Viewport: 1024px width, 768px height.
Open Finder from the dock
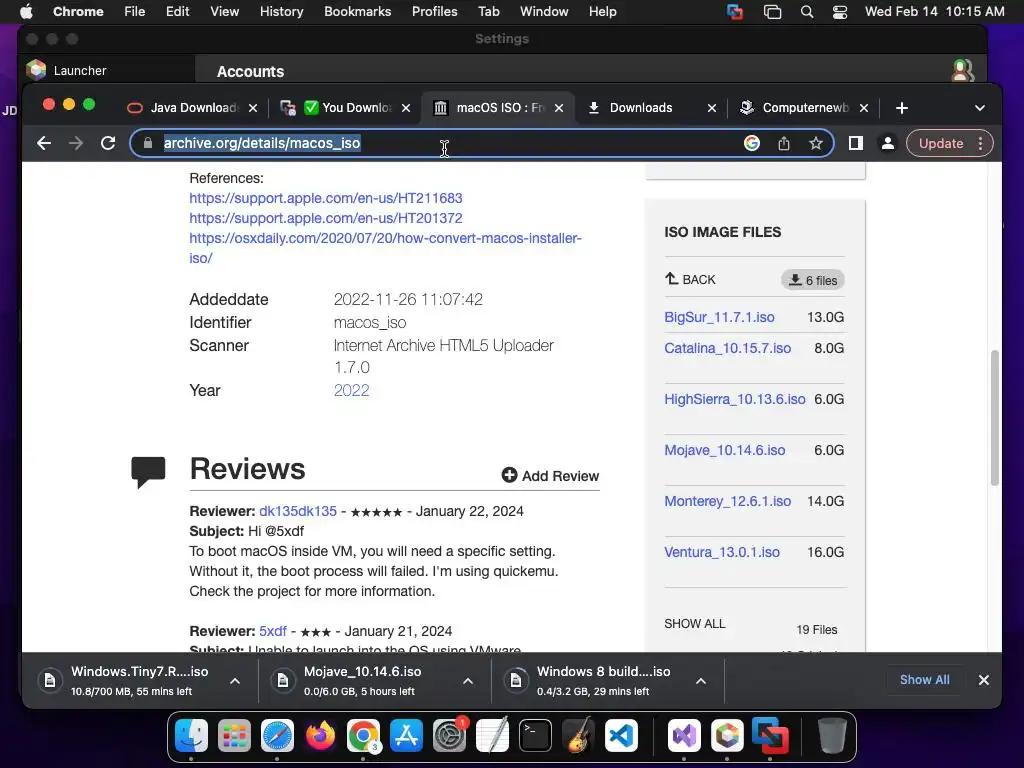(191, 735)
